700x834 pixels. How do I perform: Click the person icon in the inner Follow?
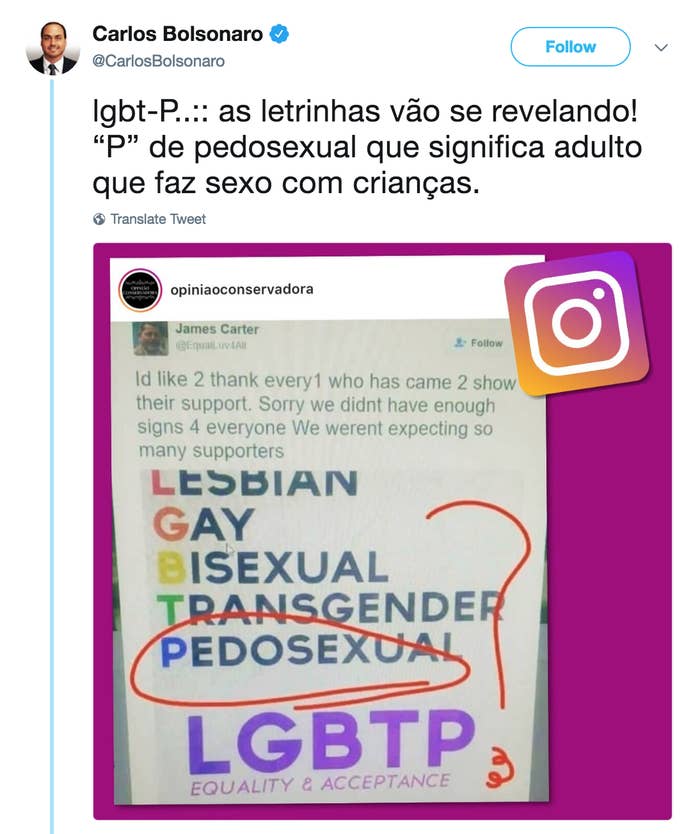coord(460,343)
